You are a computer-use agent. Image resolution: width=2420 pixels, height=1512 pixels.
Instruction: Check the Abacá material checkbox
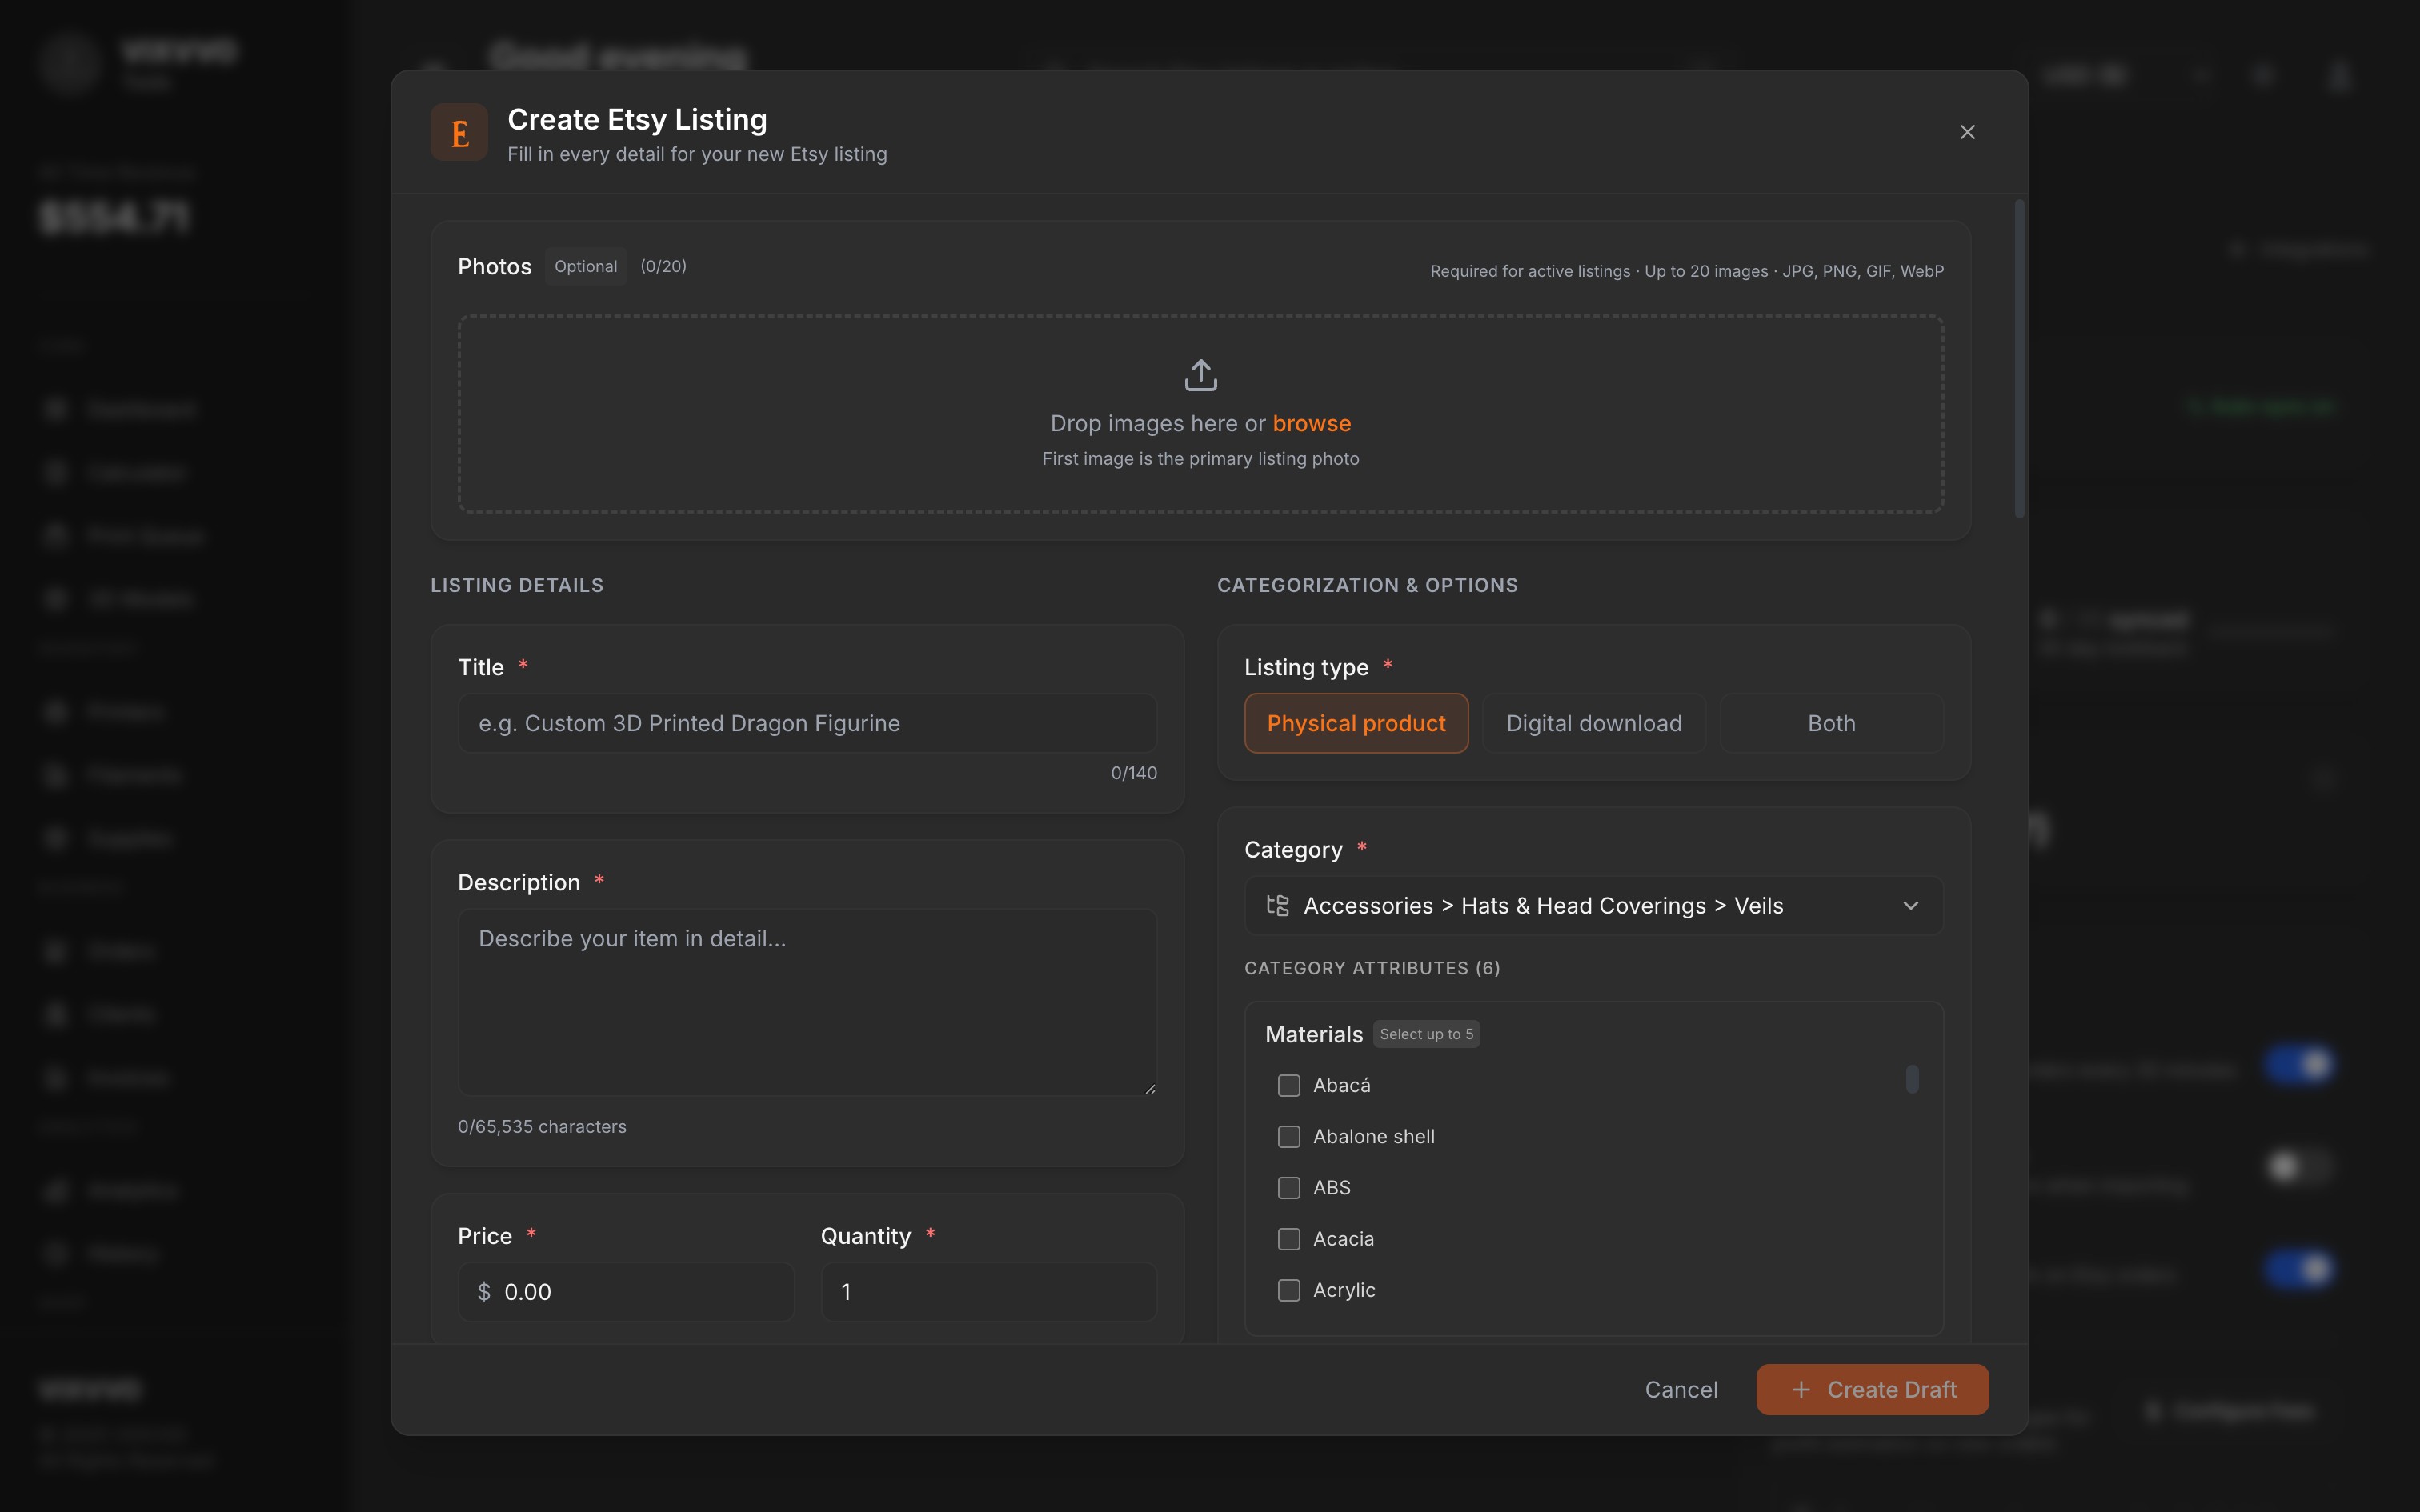point(1289,1085)
